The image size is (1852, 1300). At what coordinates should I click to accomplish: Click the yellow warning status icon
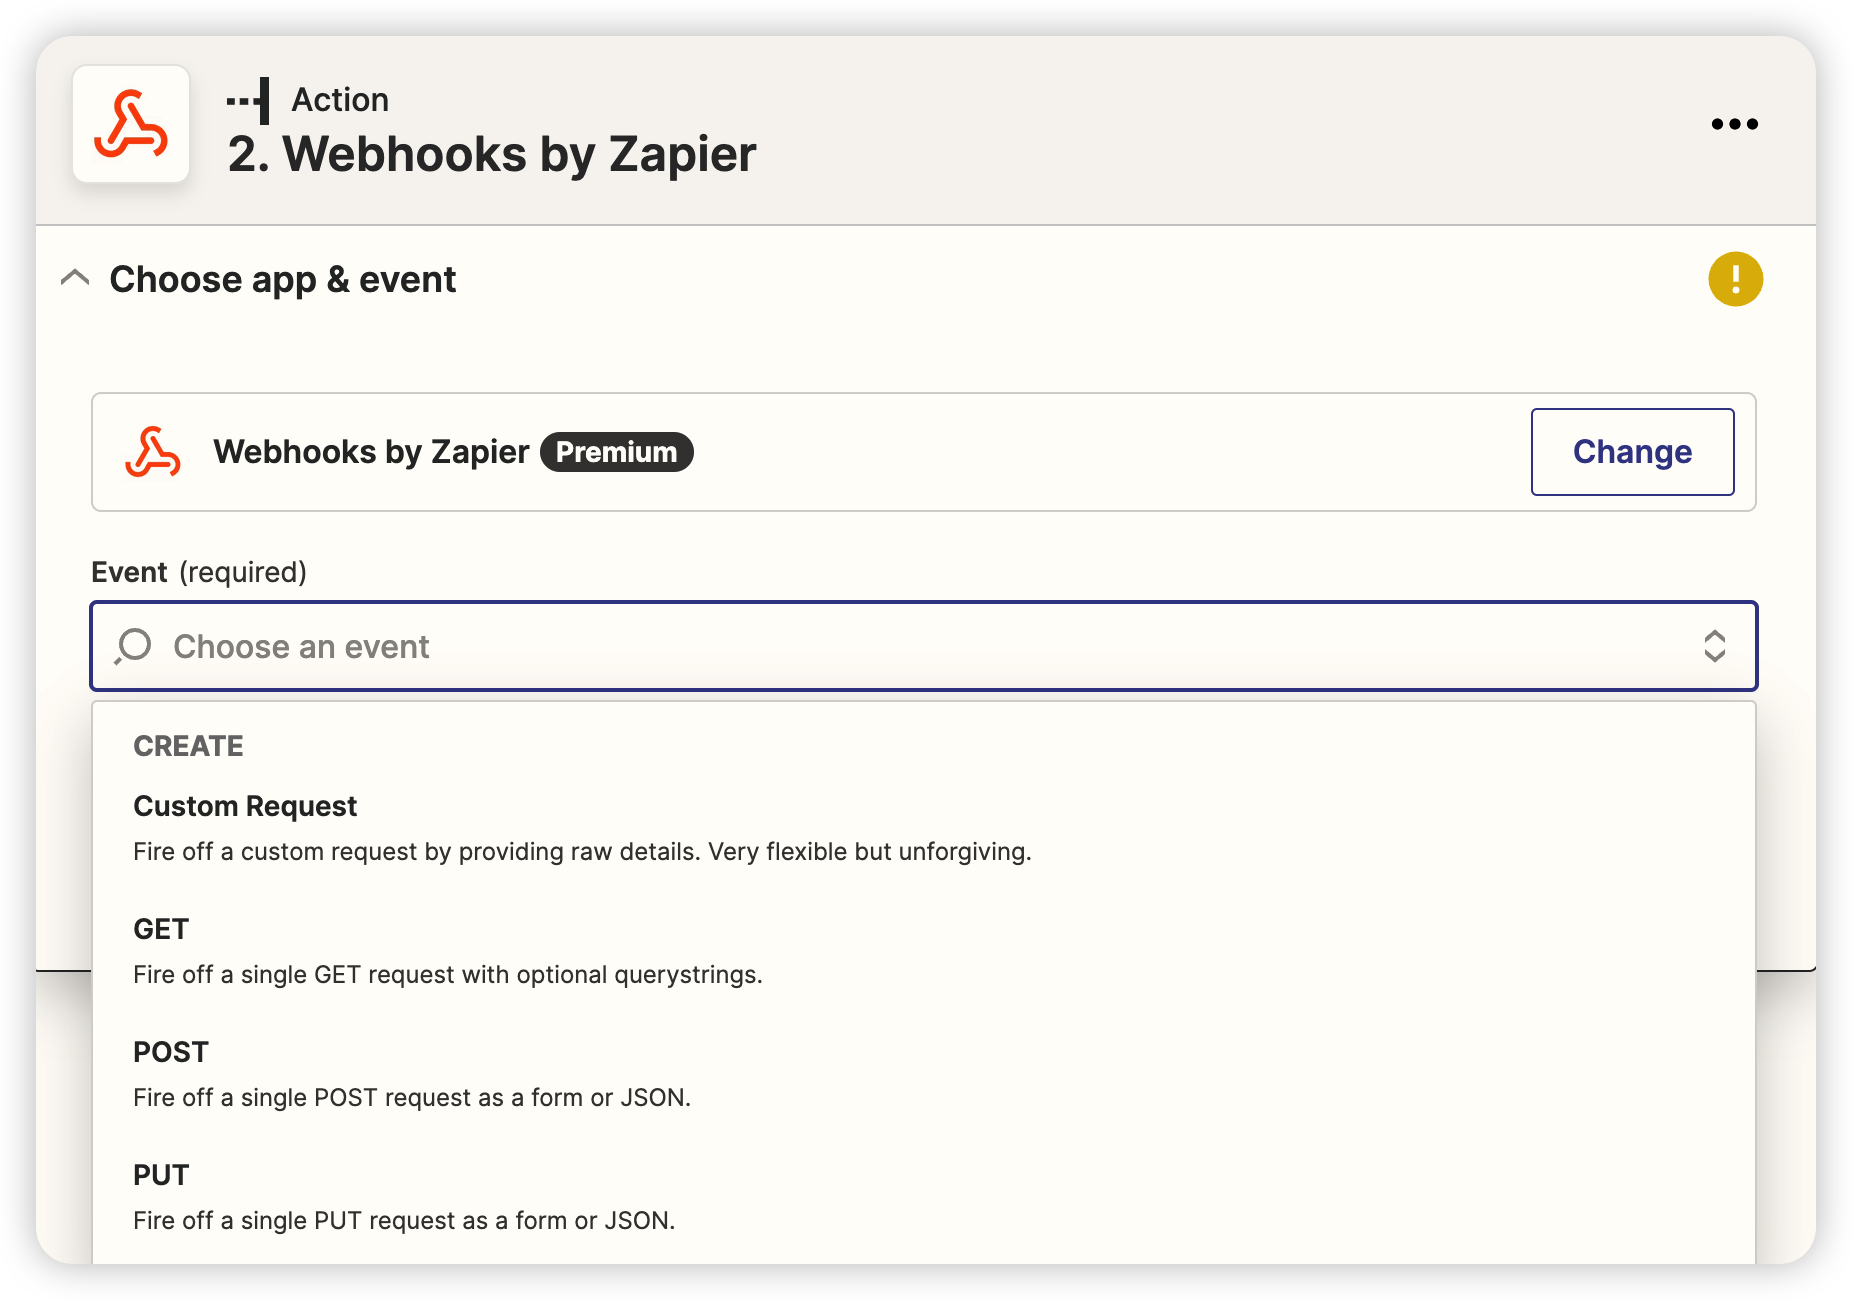click(1735, 279)
